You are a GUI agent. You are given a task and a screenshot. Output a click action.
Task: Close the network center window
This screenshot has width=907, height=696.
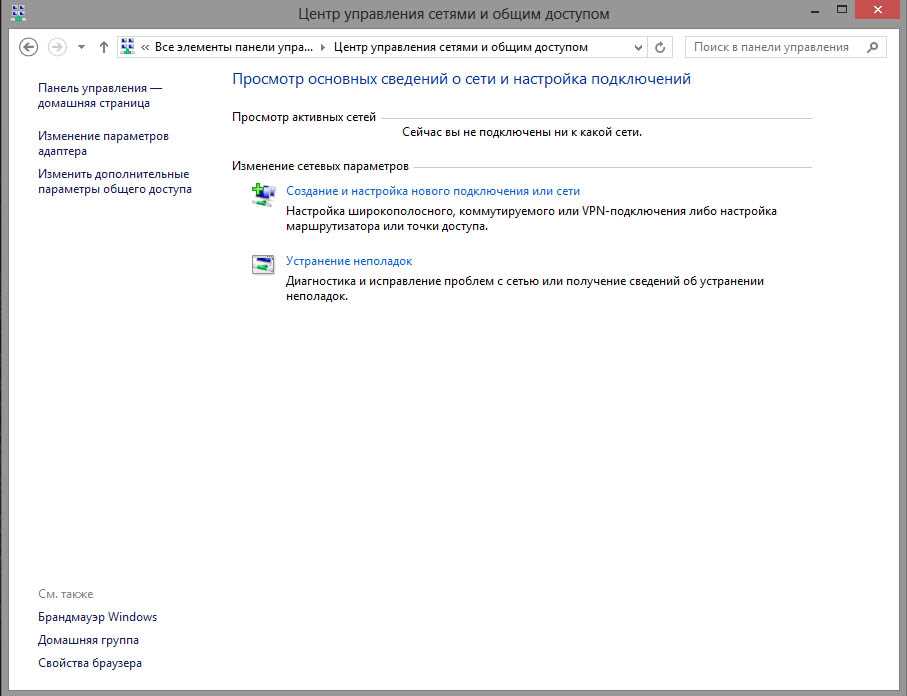pos(877,10)
